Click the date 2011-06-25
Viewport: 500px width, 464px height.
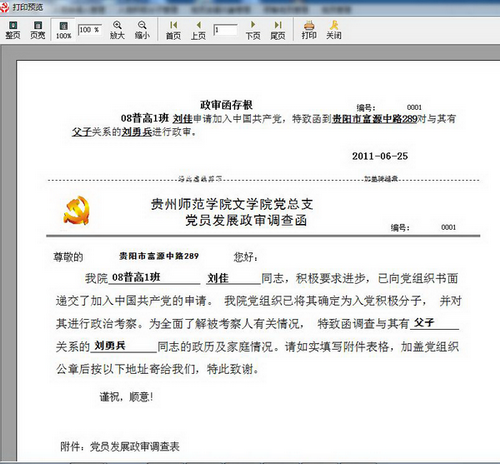pos(380,156)
